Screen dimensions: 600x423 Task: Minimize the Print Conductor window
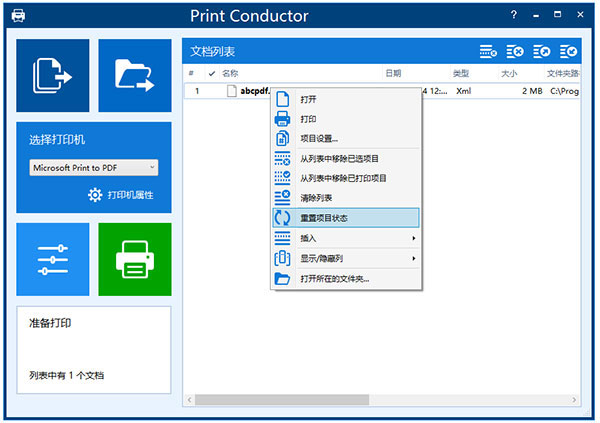pyautogui.click(x=536, y=15)
